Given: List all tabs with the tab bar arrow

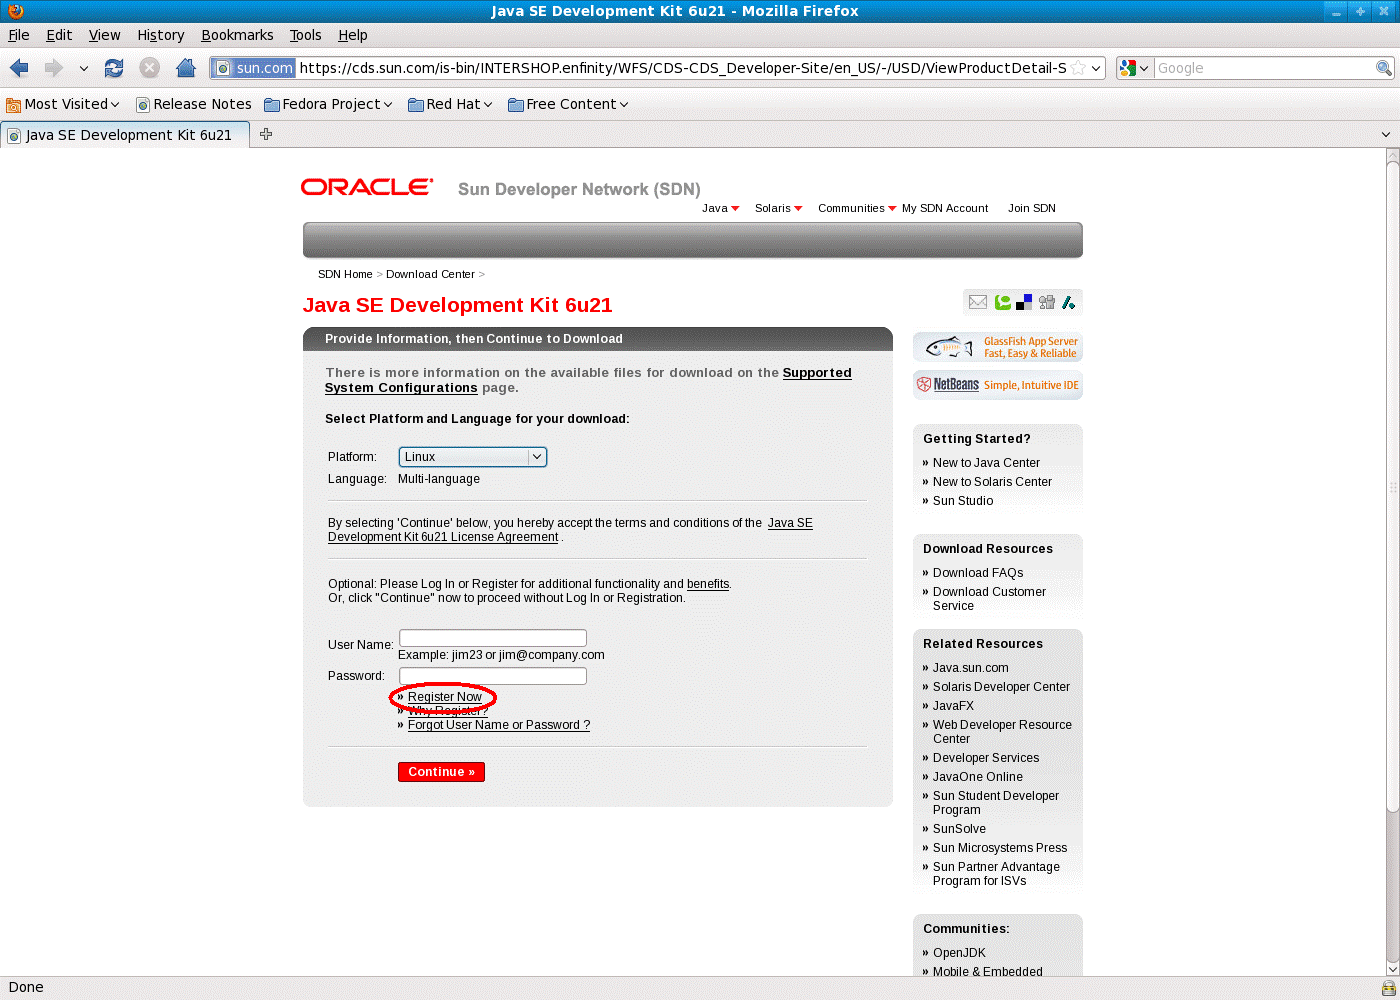Looking at the screenshot, I should click(x=1385, y=134).
